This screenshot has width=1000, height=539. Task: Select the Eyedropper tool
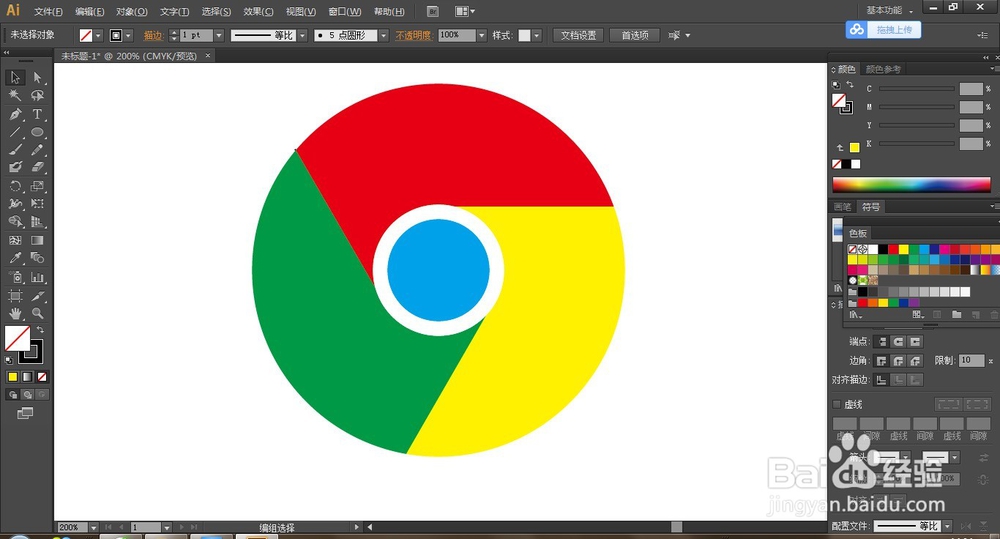[x=15, y=258]
